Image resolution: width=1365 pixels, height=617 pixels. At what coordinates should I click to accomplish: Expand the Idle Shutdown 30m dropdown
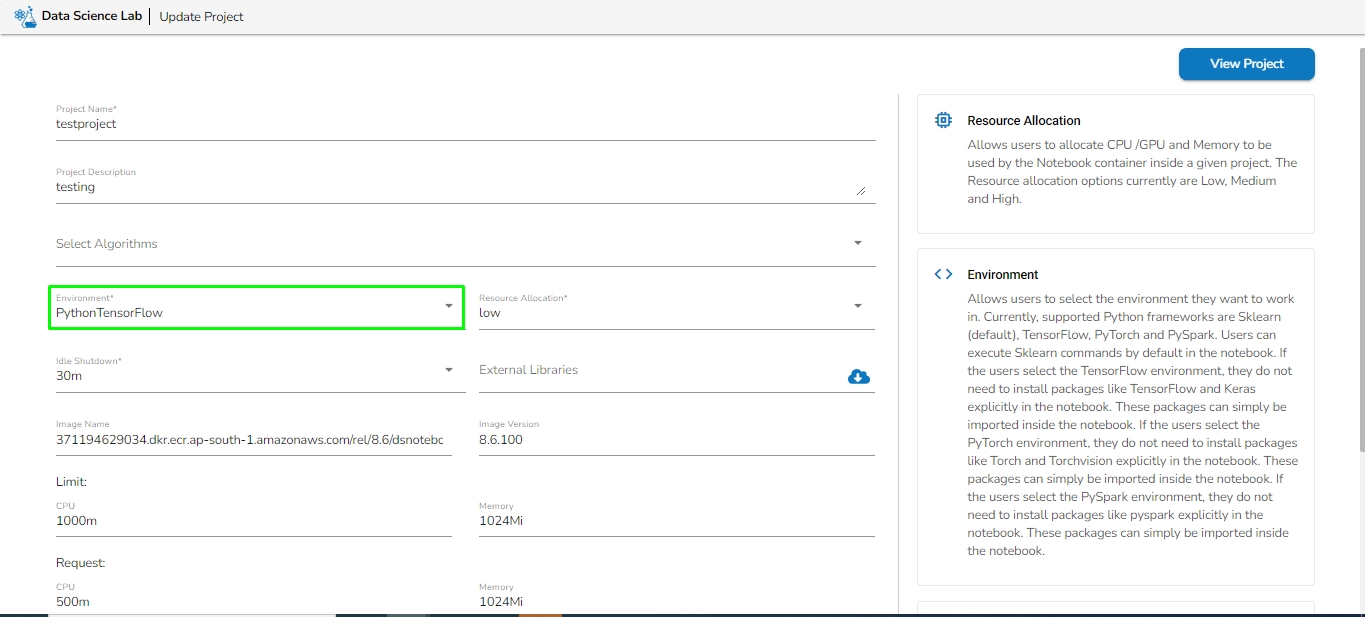(x=449, y=370)
